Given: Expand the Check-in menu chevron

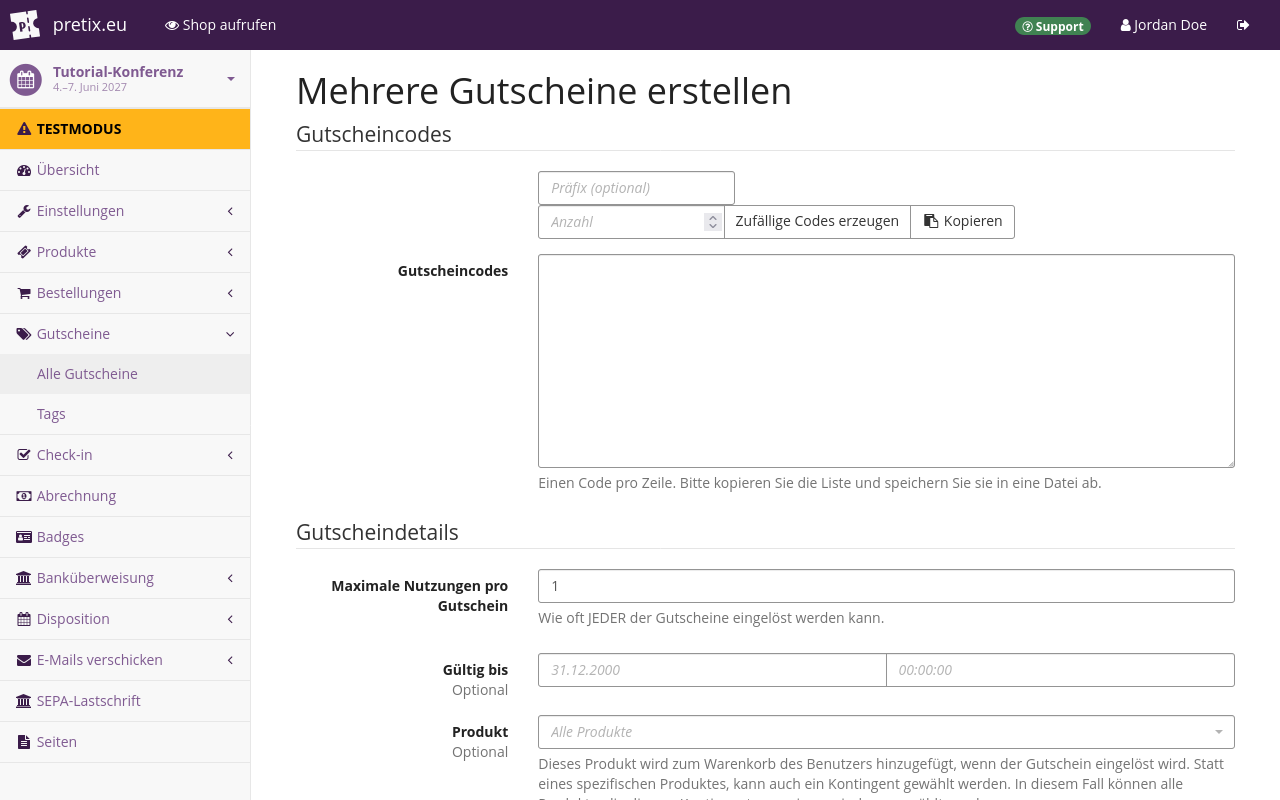Looking at the screenshot, I should [230, 455].
